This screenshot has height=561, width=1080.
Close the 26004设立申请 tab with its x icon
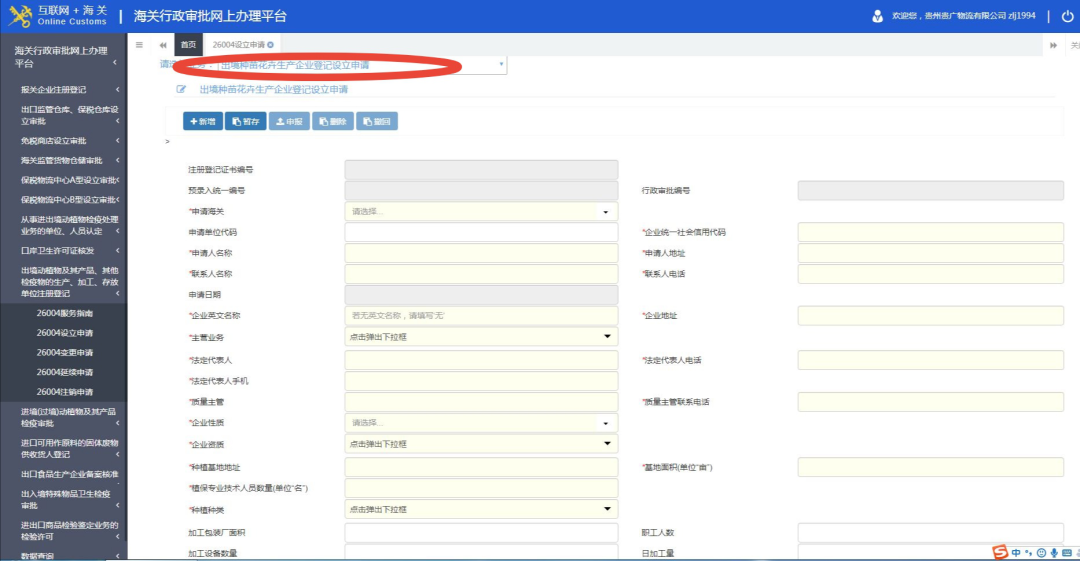click(270, 45)
